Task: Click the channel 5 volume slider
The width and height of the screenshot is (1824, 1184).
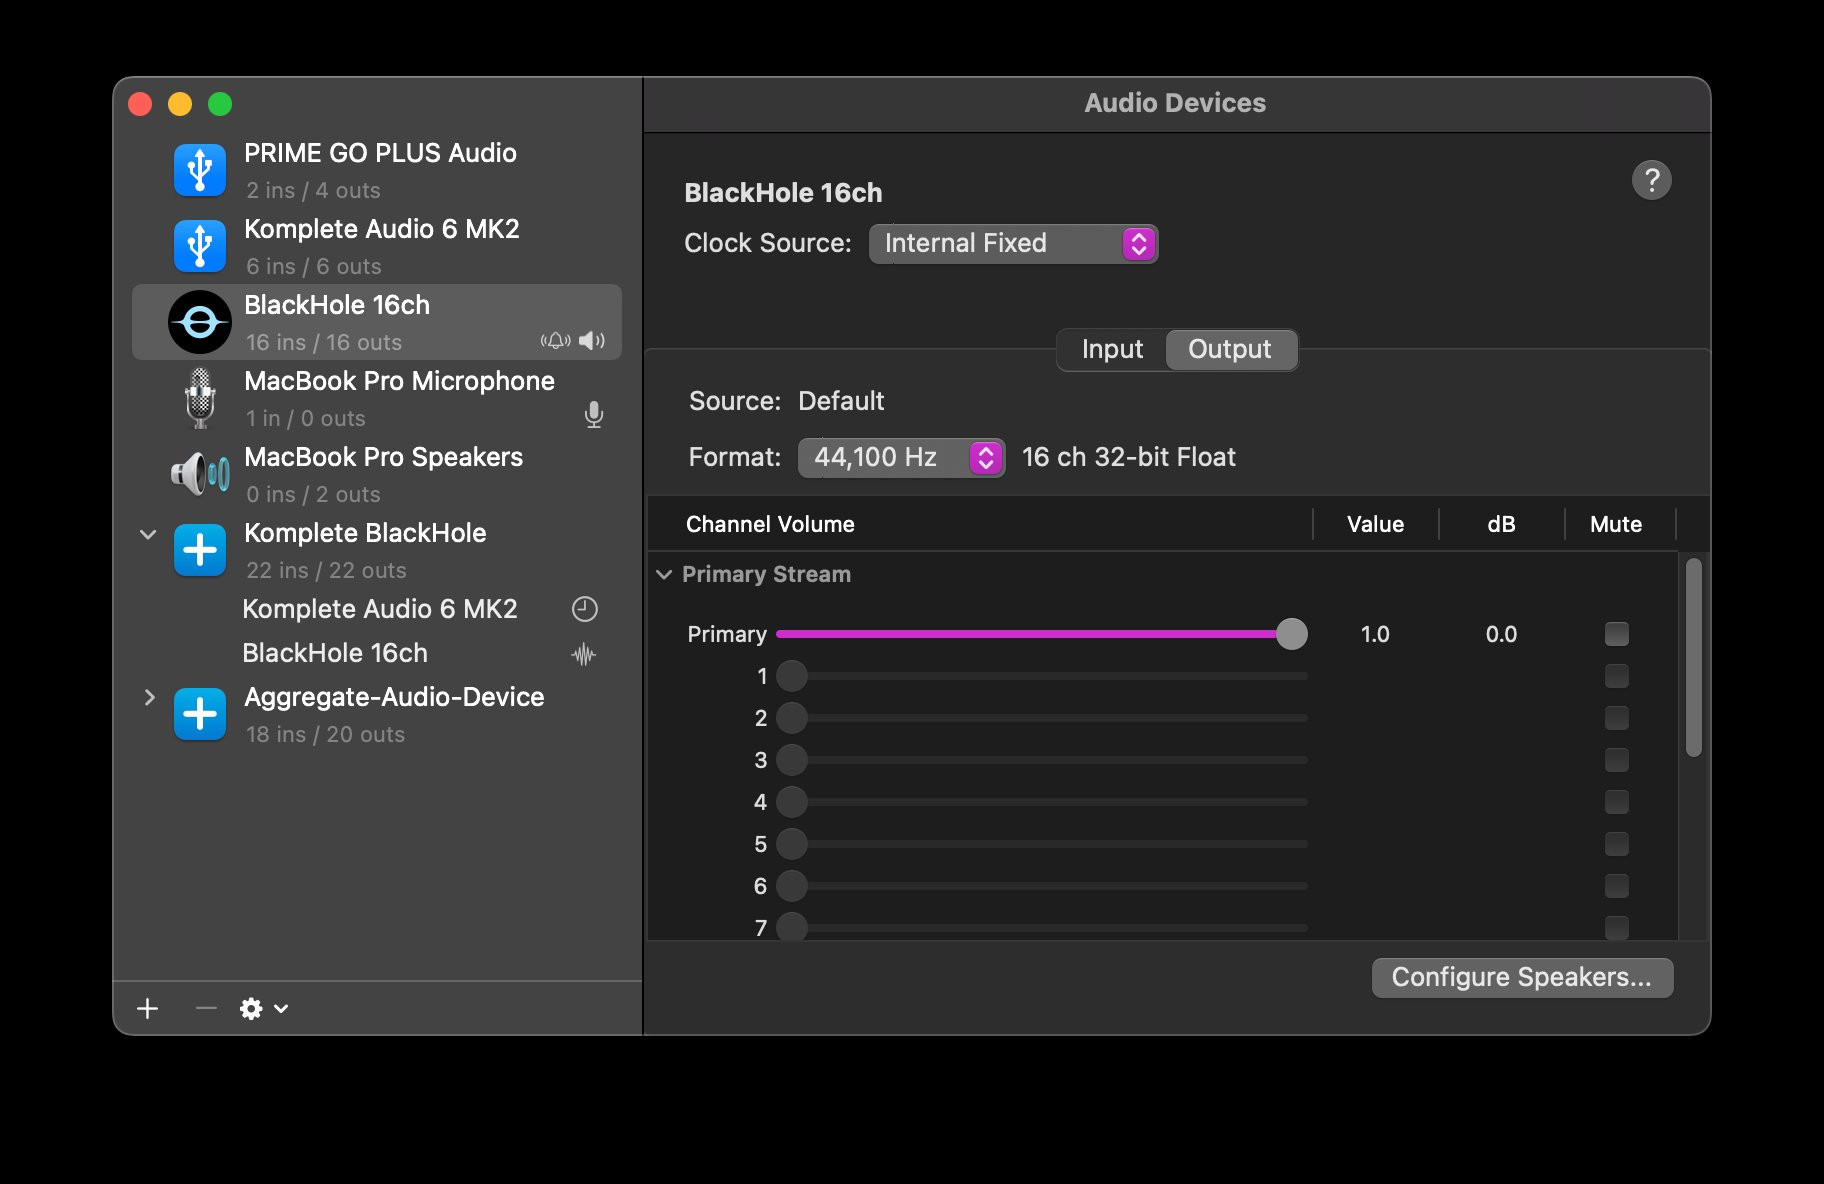Action: 1041,844
